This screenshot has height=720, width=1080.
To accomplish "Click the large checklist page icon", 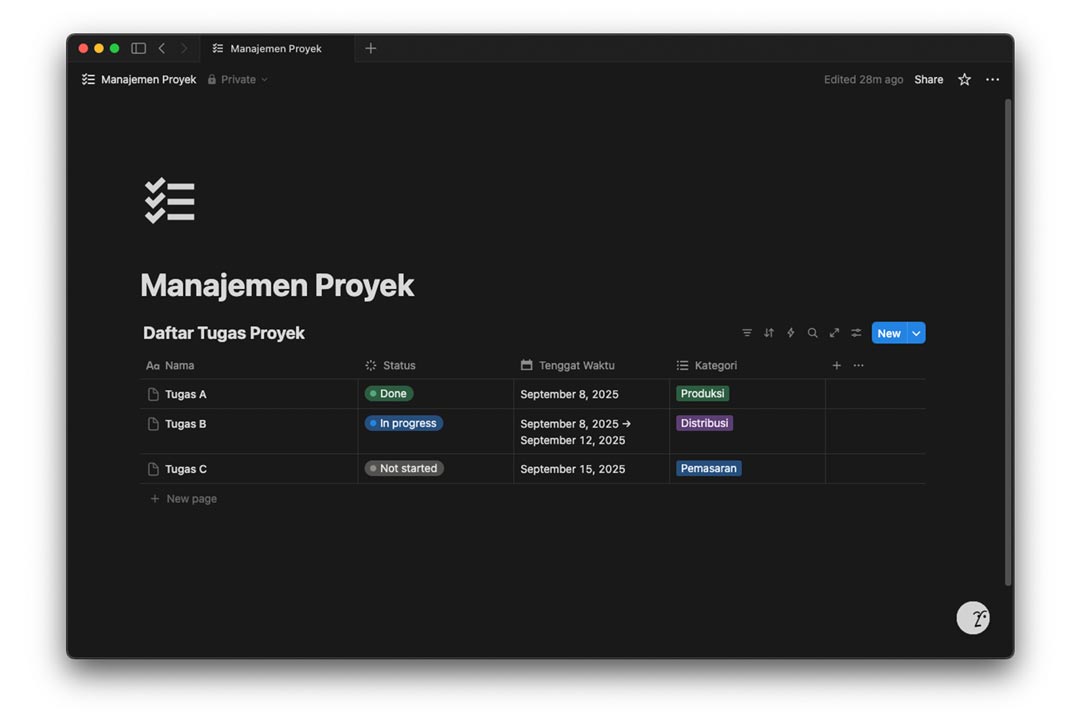I will [169, 200].
